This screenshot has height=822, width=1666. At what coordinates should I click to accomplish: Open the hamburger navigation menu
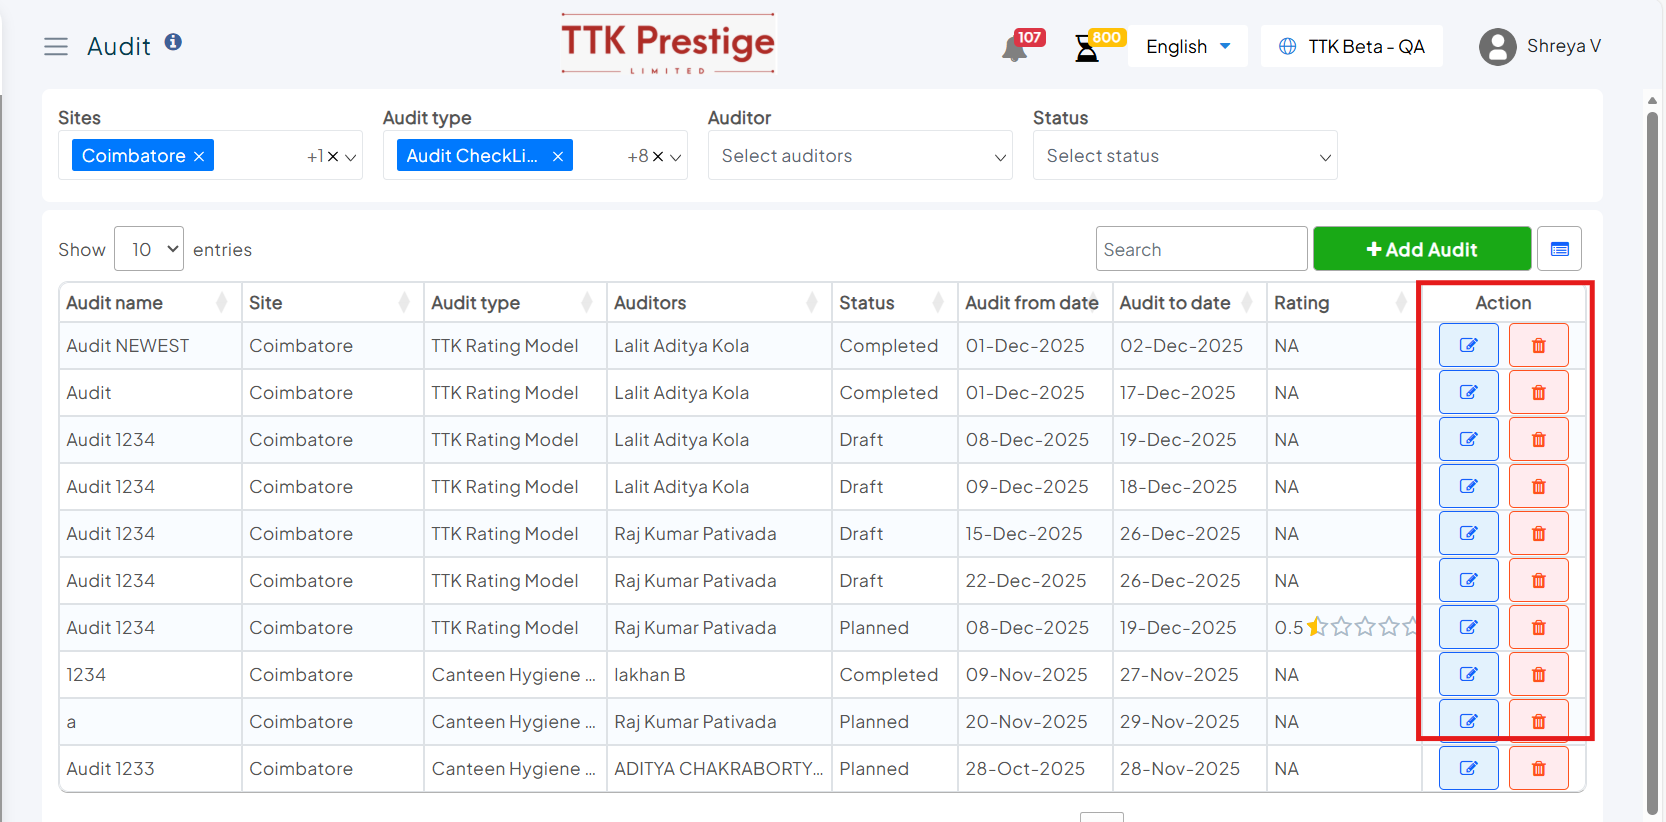coord(56,46)
